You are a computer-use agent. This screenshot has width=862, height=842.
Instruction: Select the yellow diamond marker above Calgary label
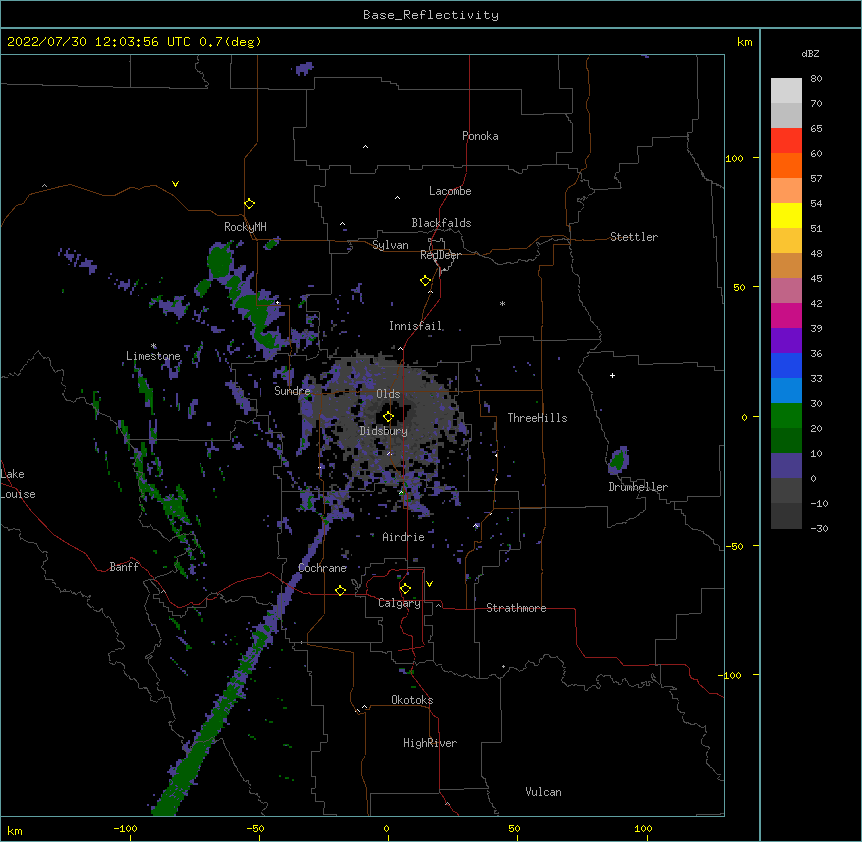click(405, 589)
